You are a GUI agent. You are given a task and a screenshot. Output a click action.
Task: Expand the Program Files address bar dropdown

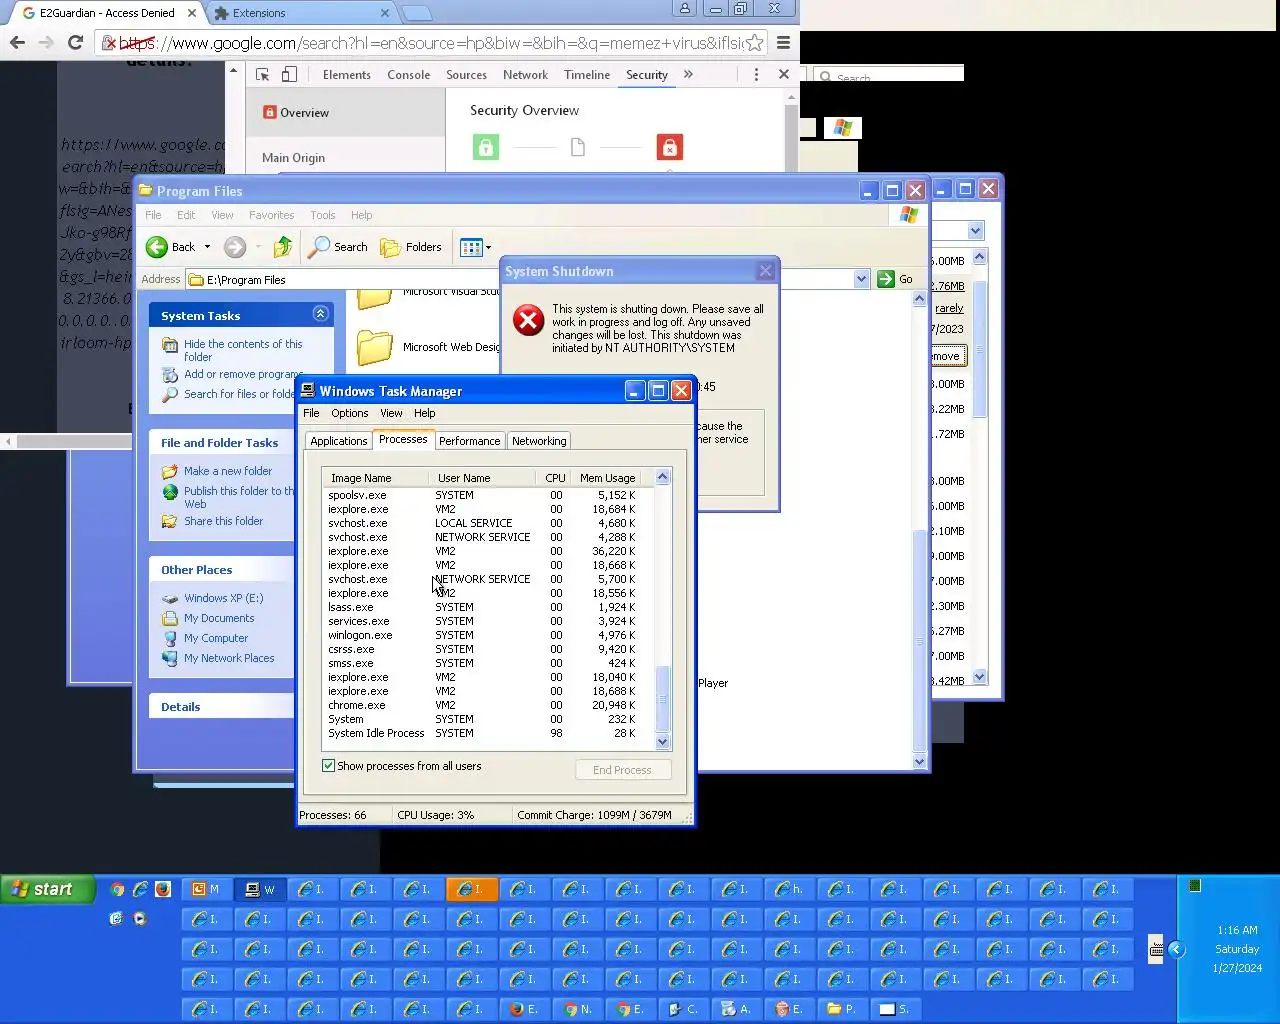tap(861, 280)
